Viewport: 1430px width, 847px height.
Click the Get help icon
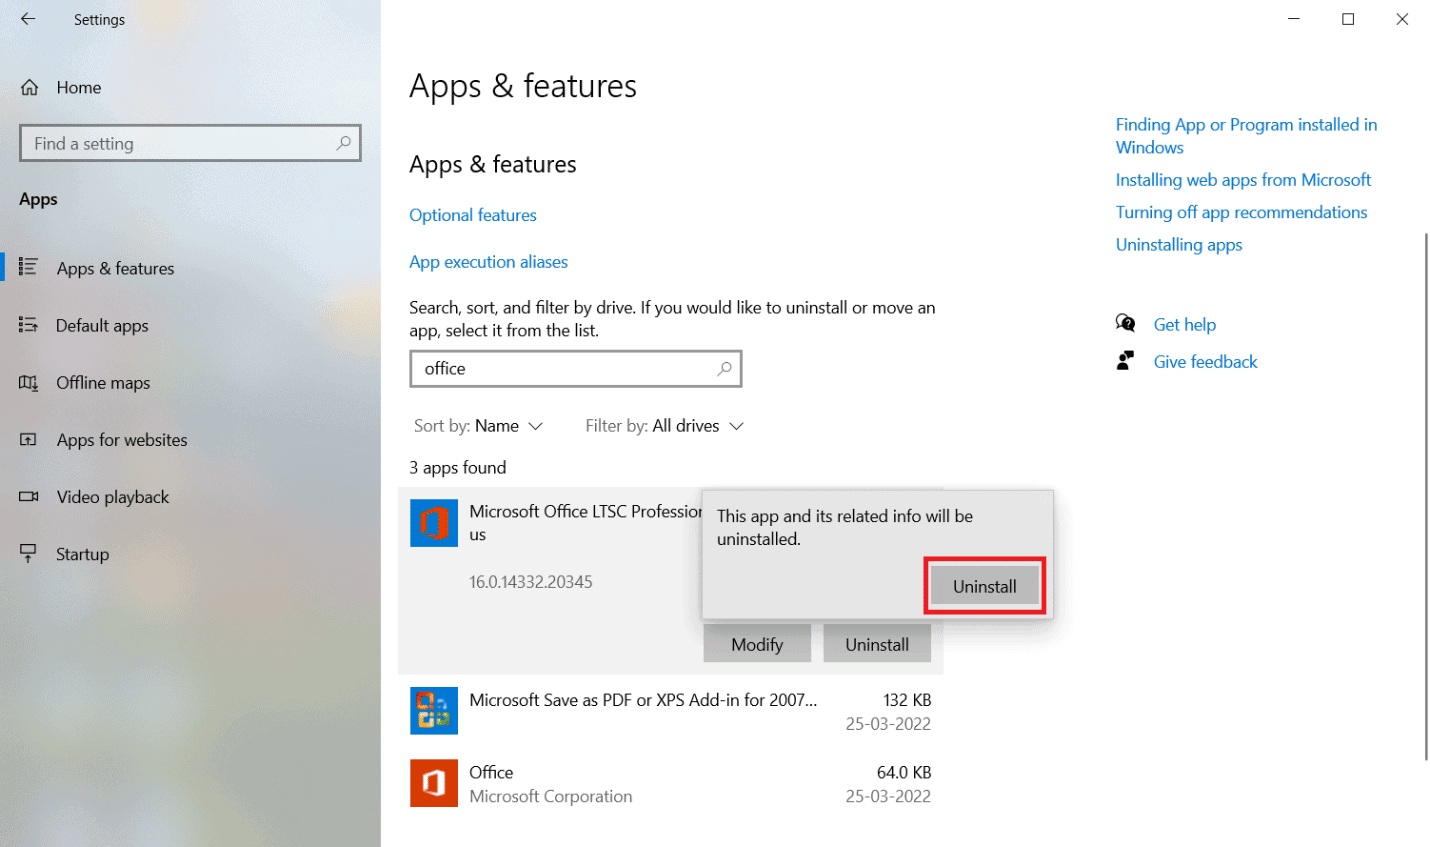(1125, 323)
